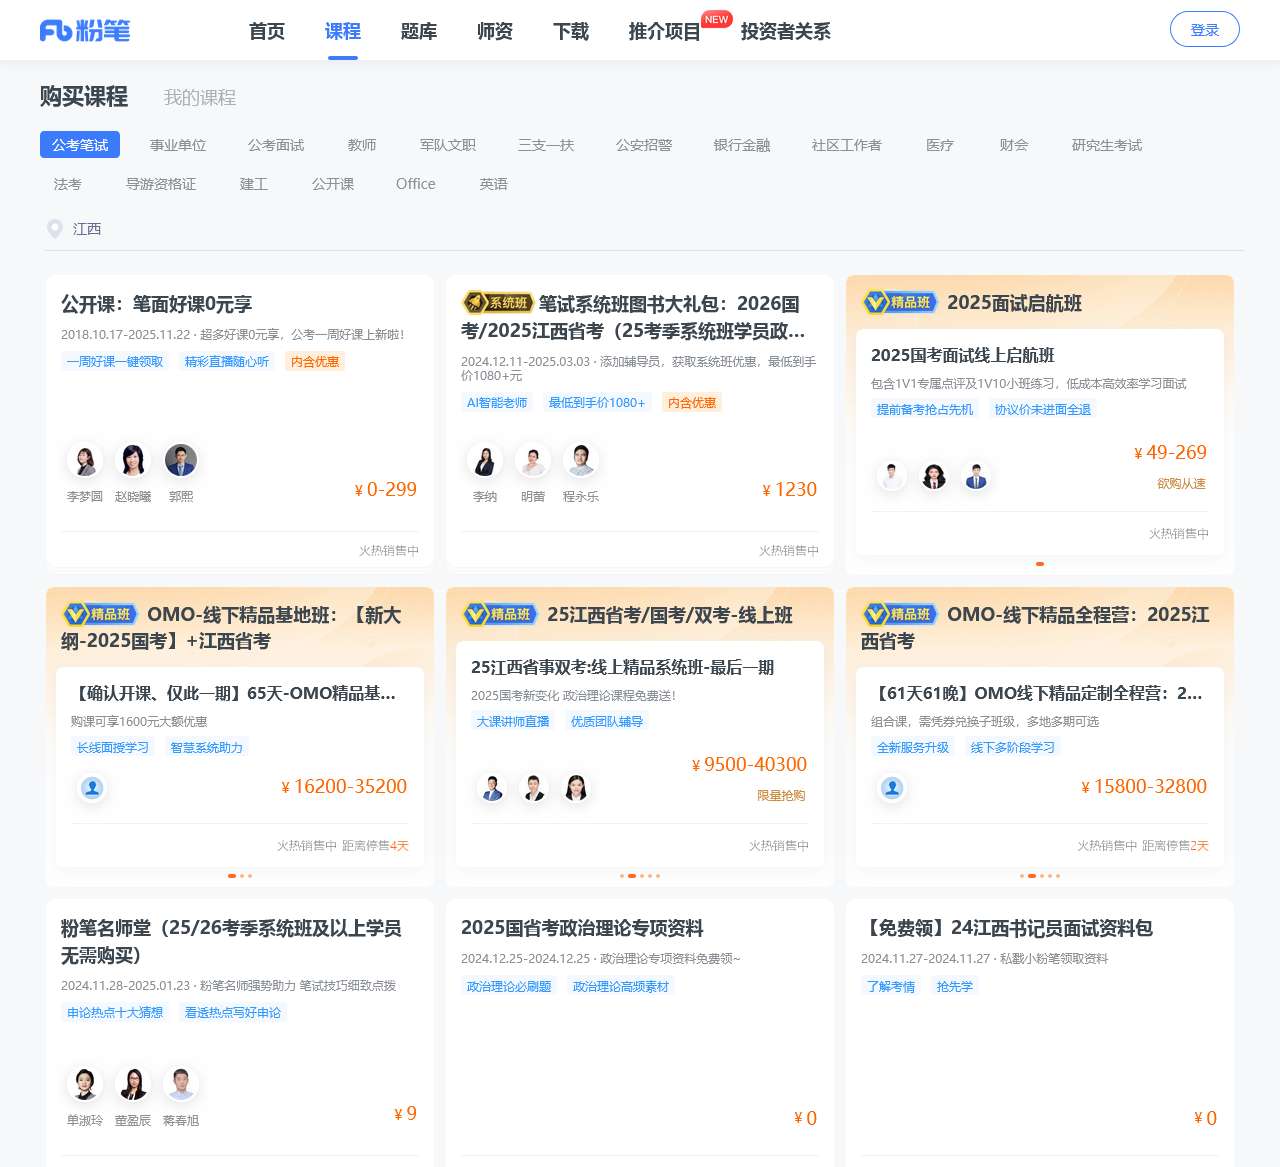Click teacher 郭熙's avatar
Screen dimensions: 1280x1167
pyautogui.click(x=181, y=460)
